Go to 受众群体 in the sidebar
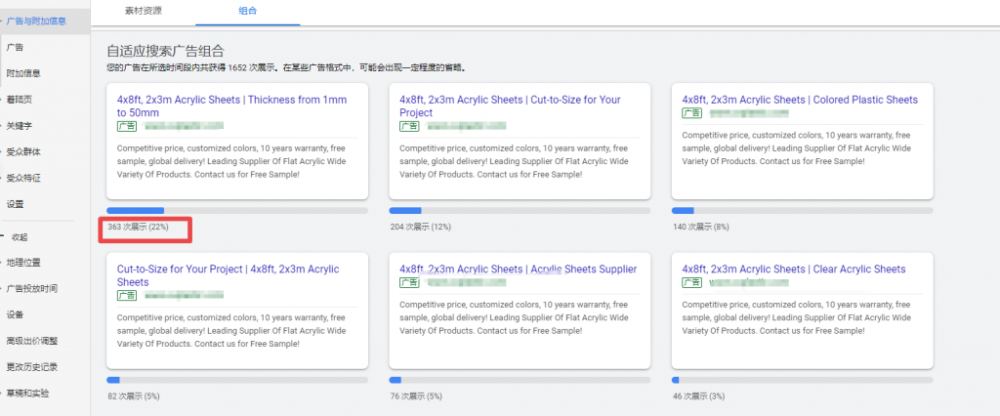Image resolution: width=1000 pixels, height=416 pixels. (23, 152)
